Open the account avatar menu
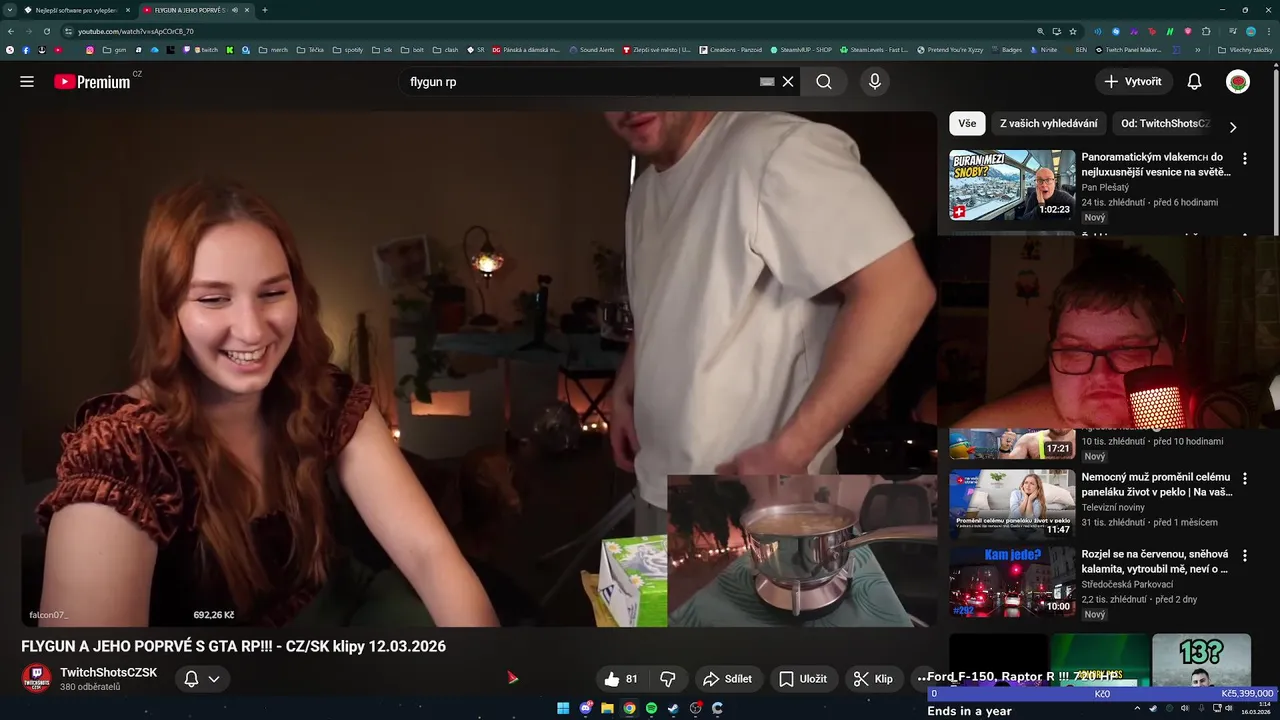Viewport: 1280px width, 720px height. (x=1238, y=82)
